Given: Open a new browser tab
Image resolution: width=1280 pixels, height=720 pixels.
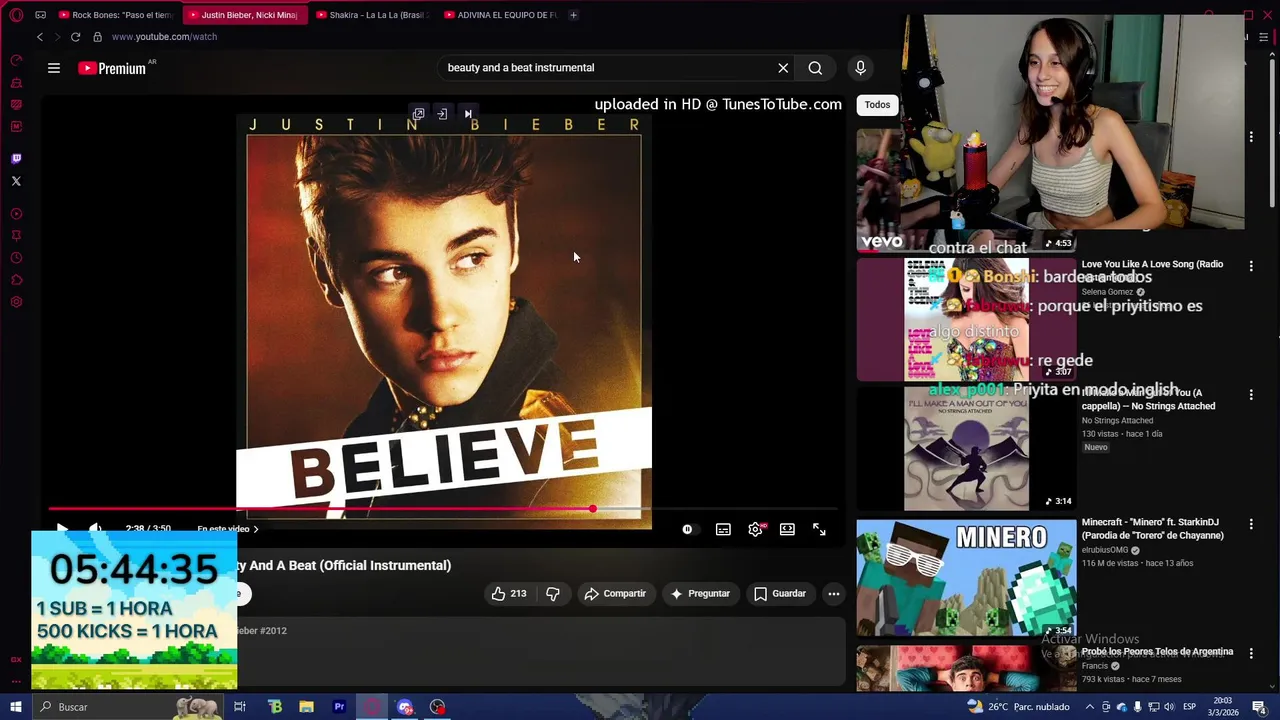Looking at the screenshot, I should [x=573, y=15].
